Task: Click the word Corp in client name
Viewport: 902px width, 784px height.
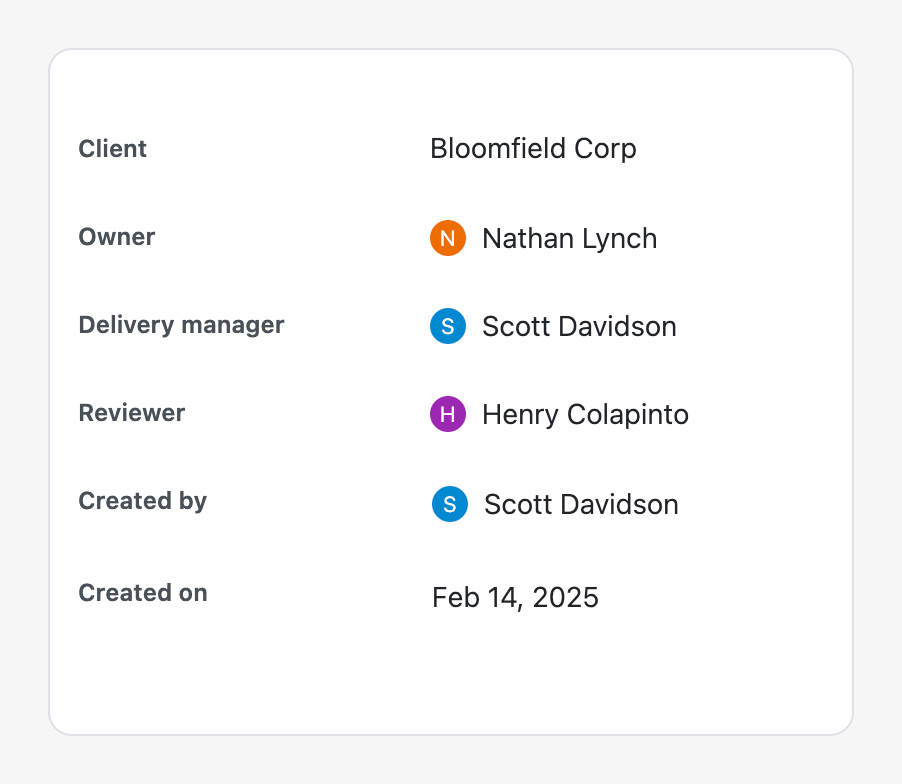Action: (605, 149)
